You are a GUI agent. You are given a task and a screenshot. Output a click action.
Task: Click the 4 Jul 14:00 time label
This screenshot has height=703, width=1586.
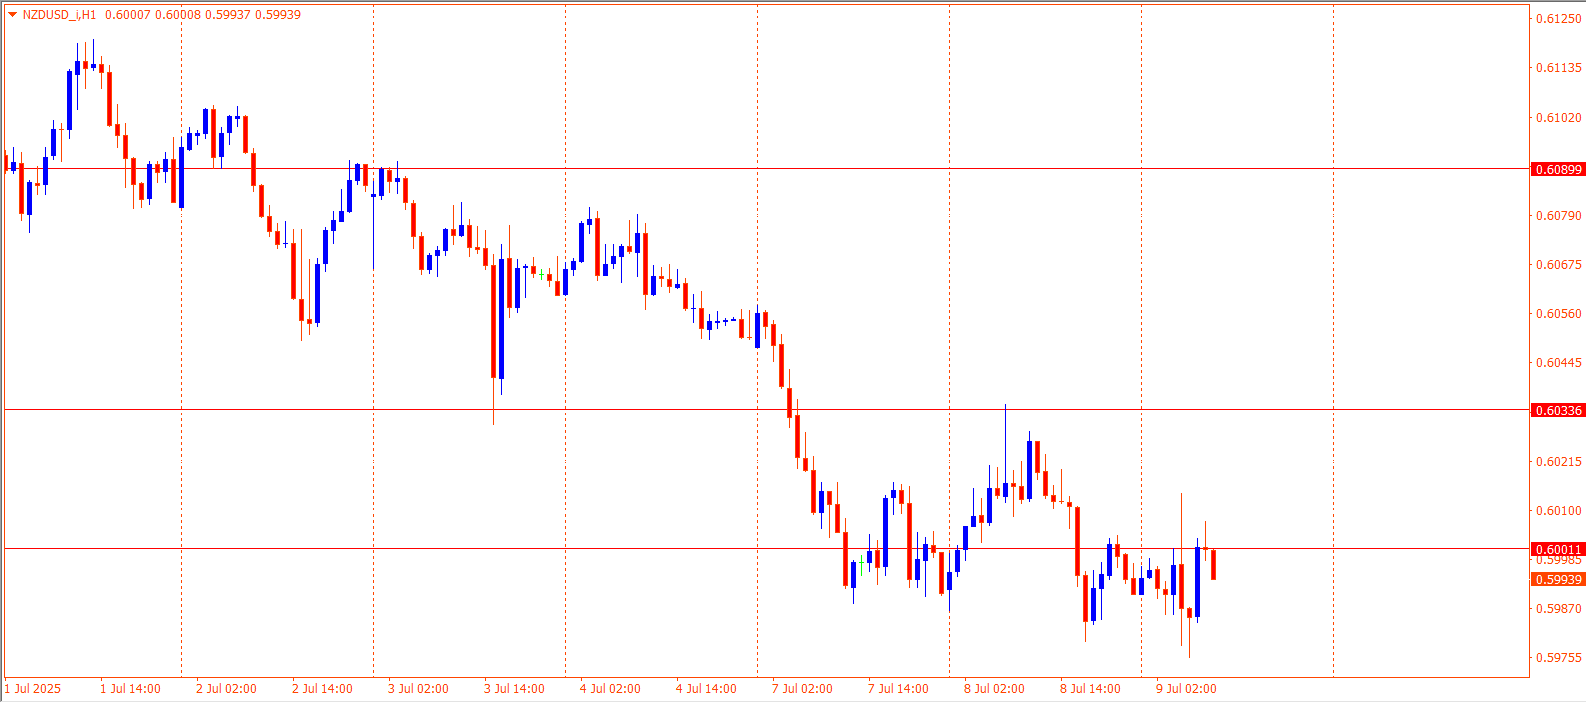706,689
